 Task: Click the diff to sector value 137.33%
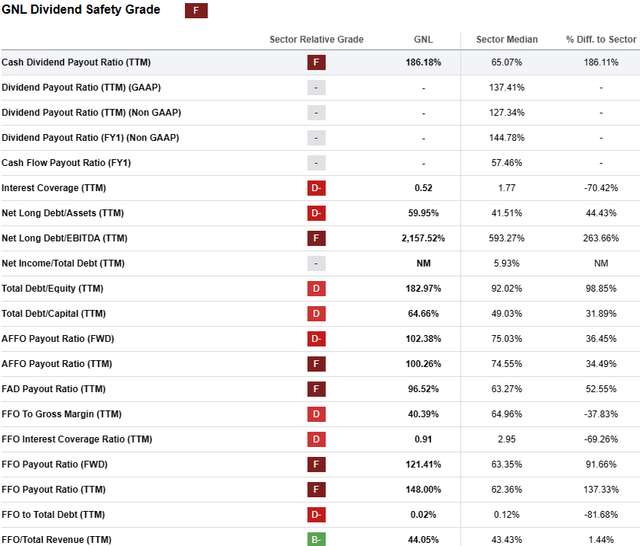pos(601,490)
